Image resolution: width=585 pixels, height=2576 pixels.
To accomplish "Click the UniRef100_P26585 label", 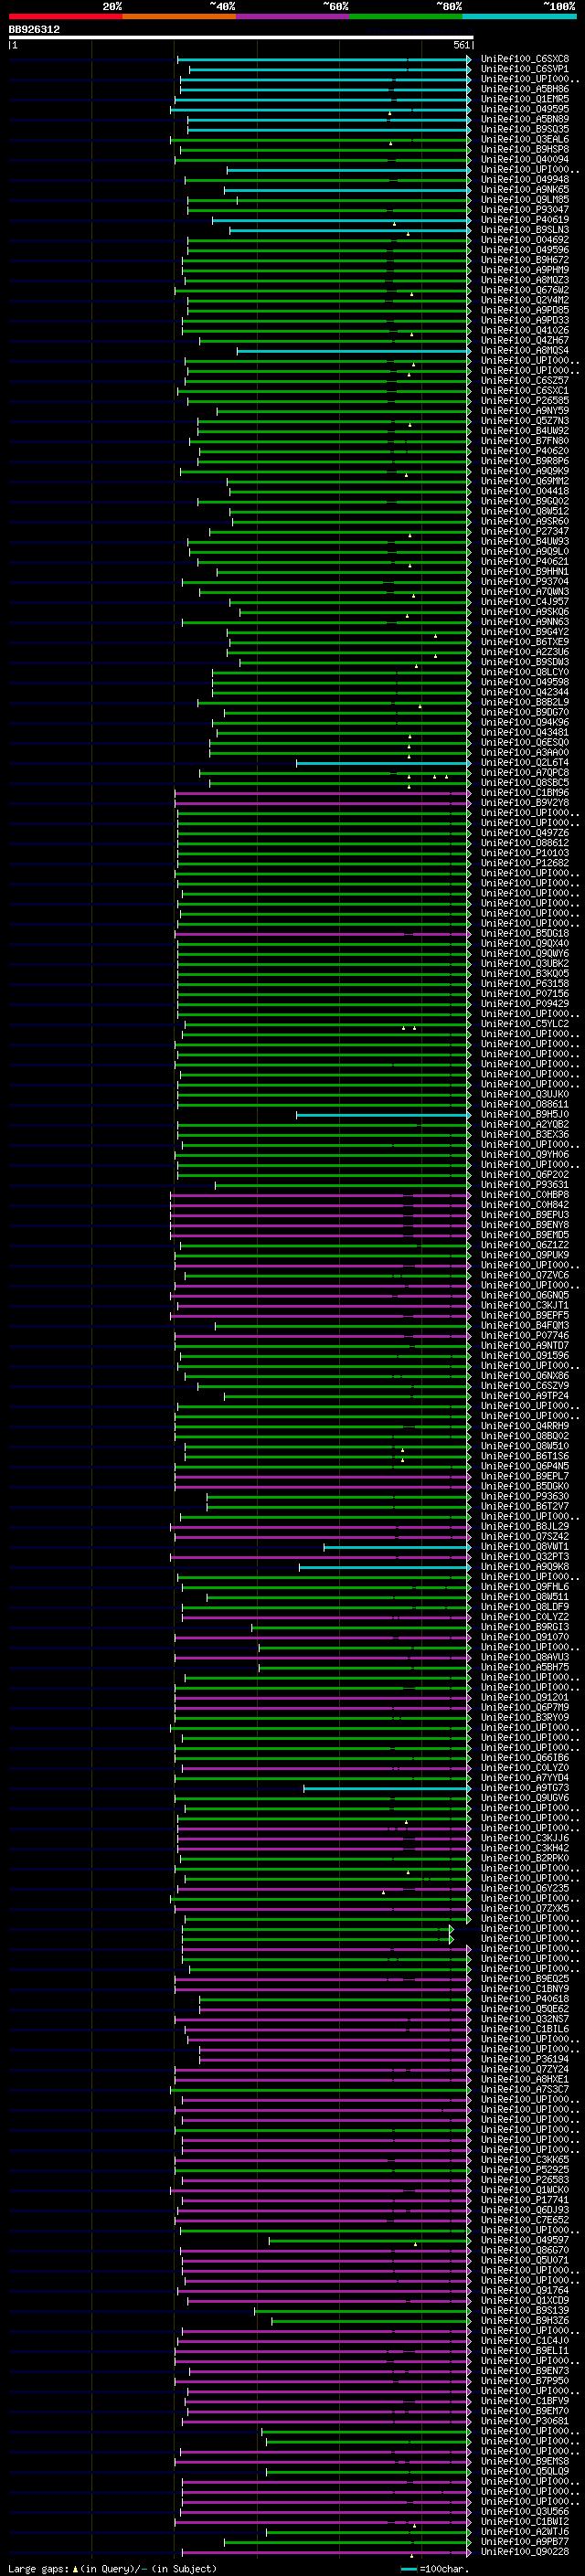I will pos(525,401).
